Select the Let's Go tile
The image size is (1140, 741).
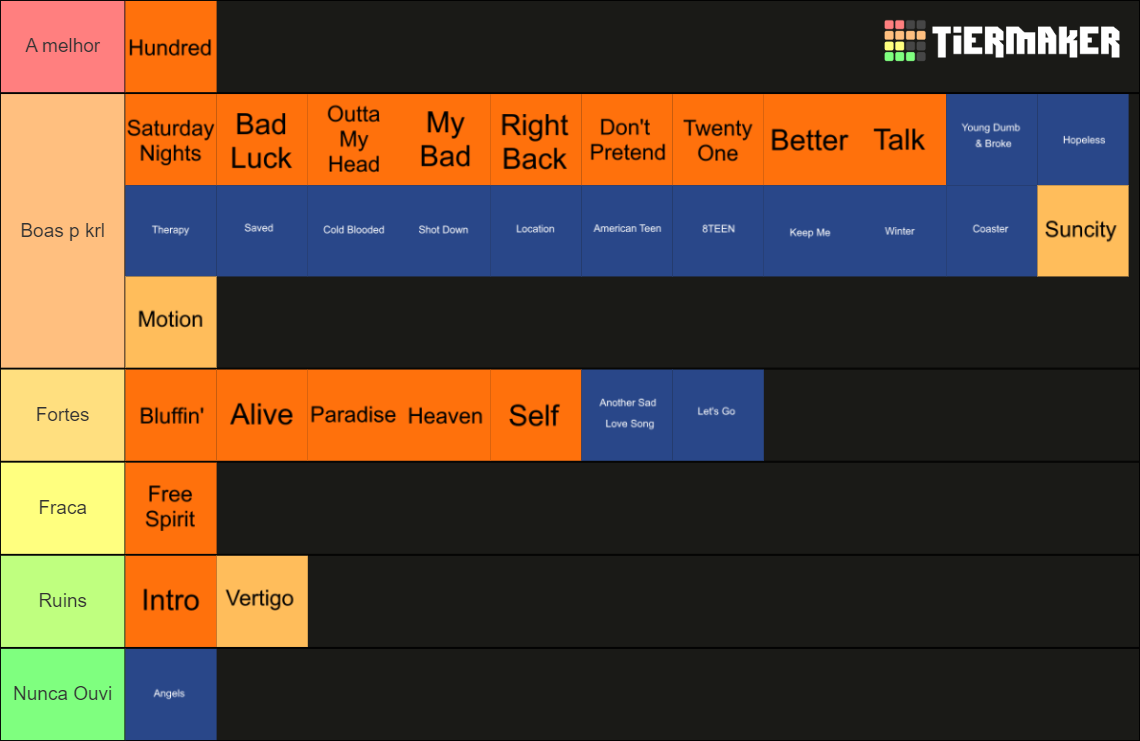(718, 415)
